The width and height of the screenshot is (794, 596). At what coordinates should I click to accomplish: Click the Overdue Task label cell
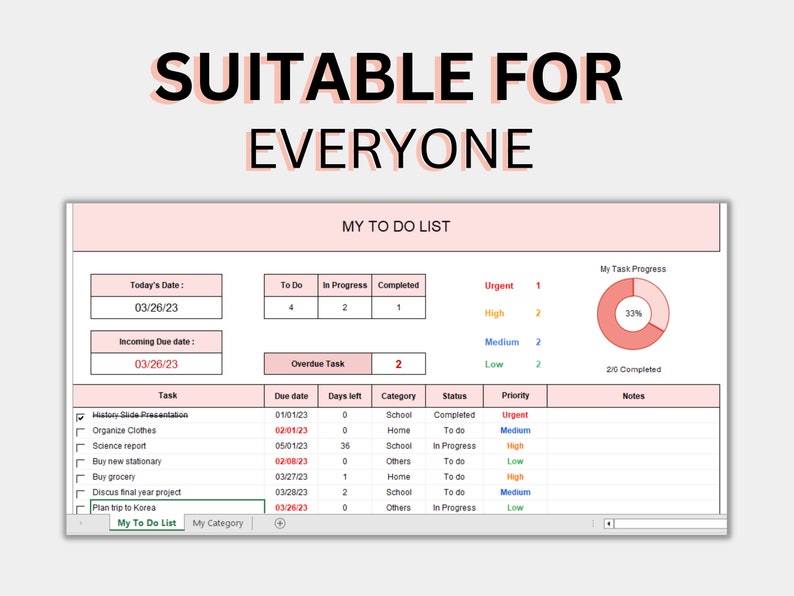(x=318, y=364)
